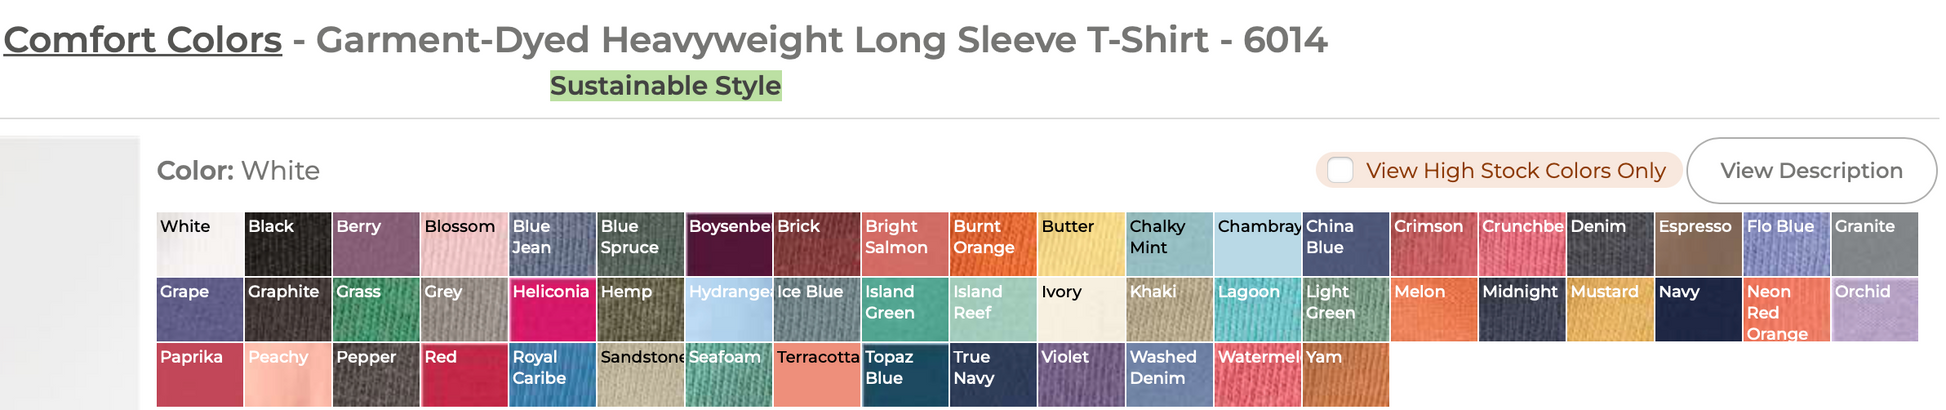Click the View Description button
This screenshot has width=1946, height=410.
click(x=1810, y=171)
